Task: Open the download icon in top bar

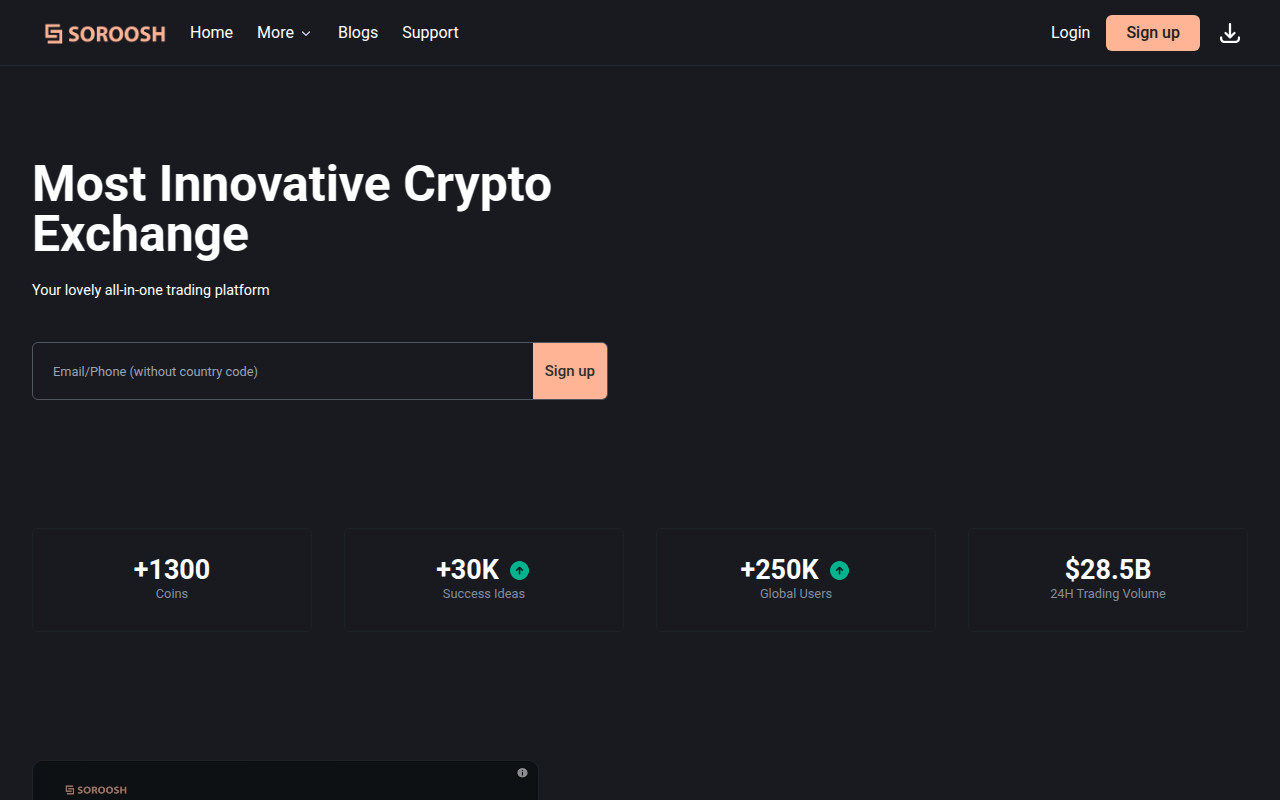Action: (1230, 33)
